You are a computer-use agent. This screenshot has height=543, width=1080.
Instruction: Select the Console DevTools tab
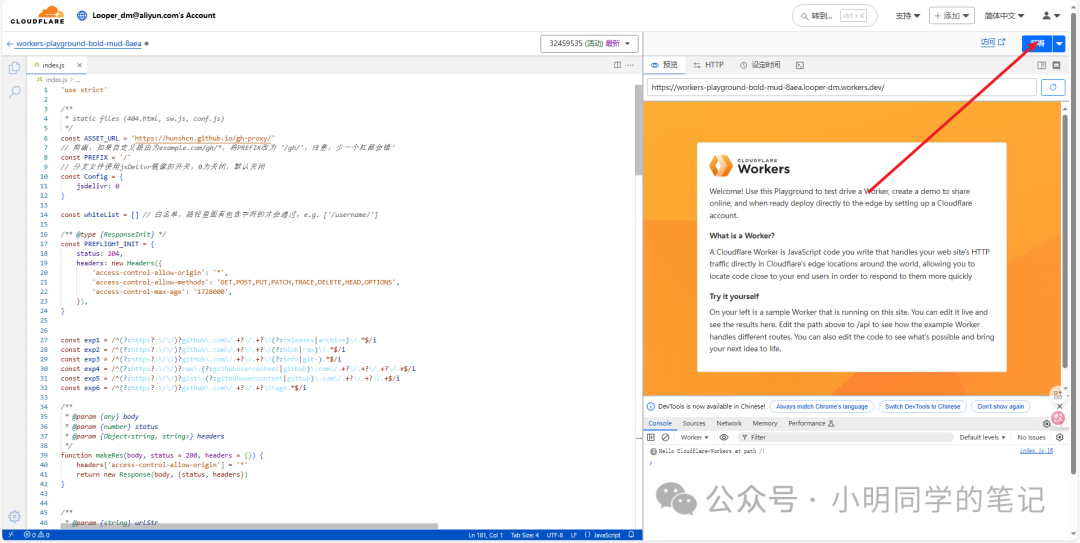660,424
